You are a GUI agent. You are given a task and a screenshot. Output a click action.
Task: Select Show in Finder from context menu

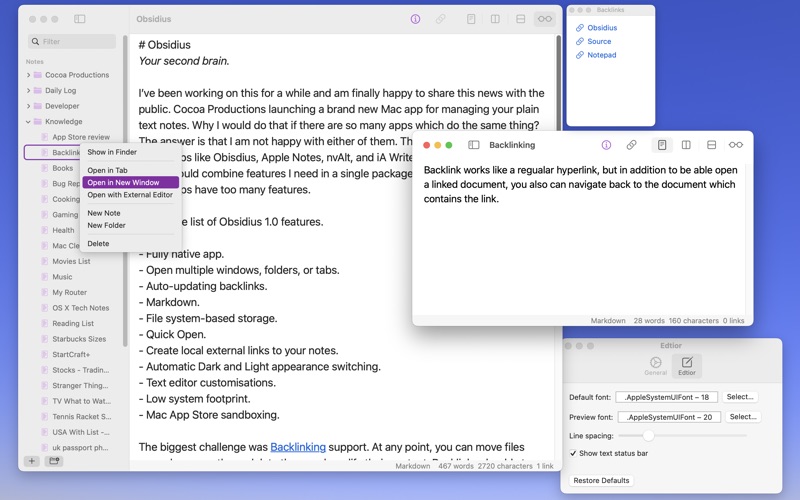[112, 152]
